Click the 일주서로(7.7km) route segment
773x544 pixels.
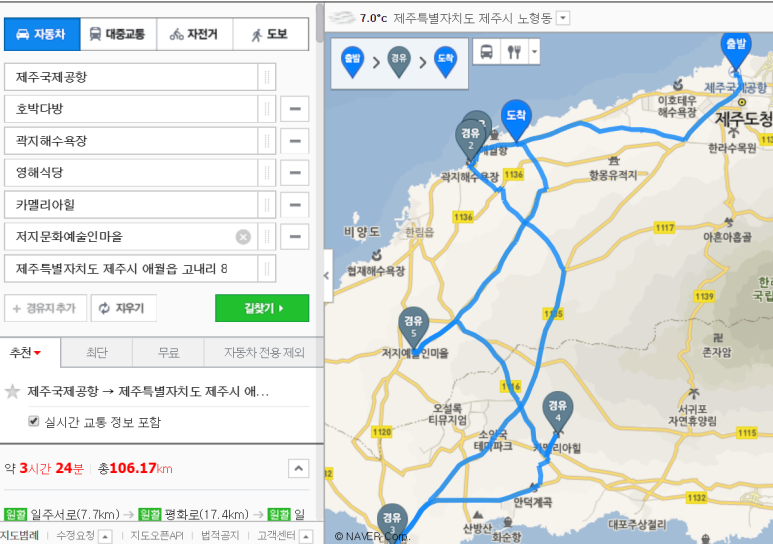(75, 514)
